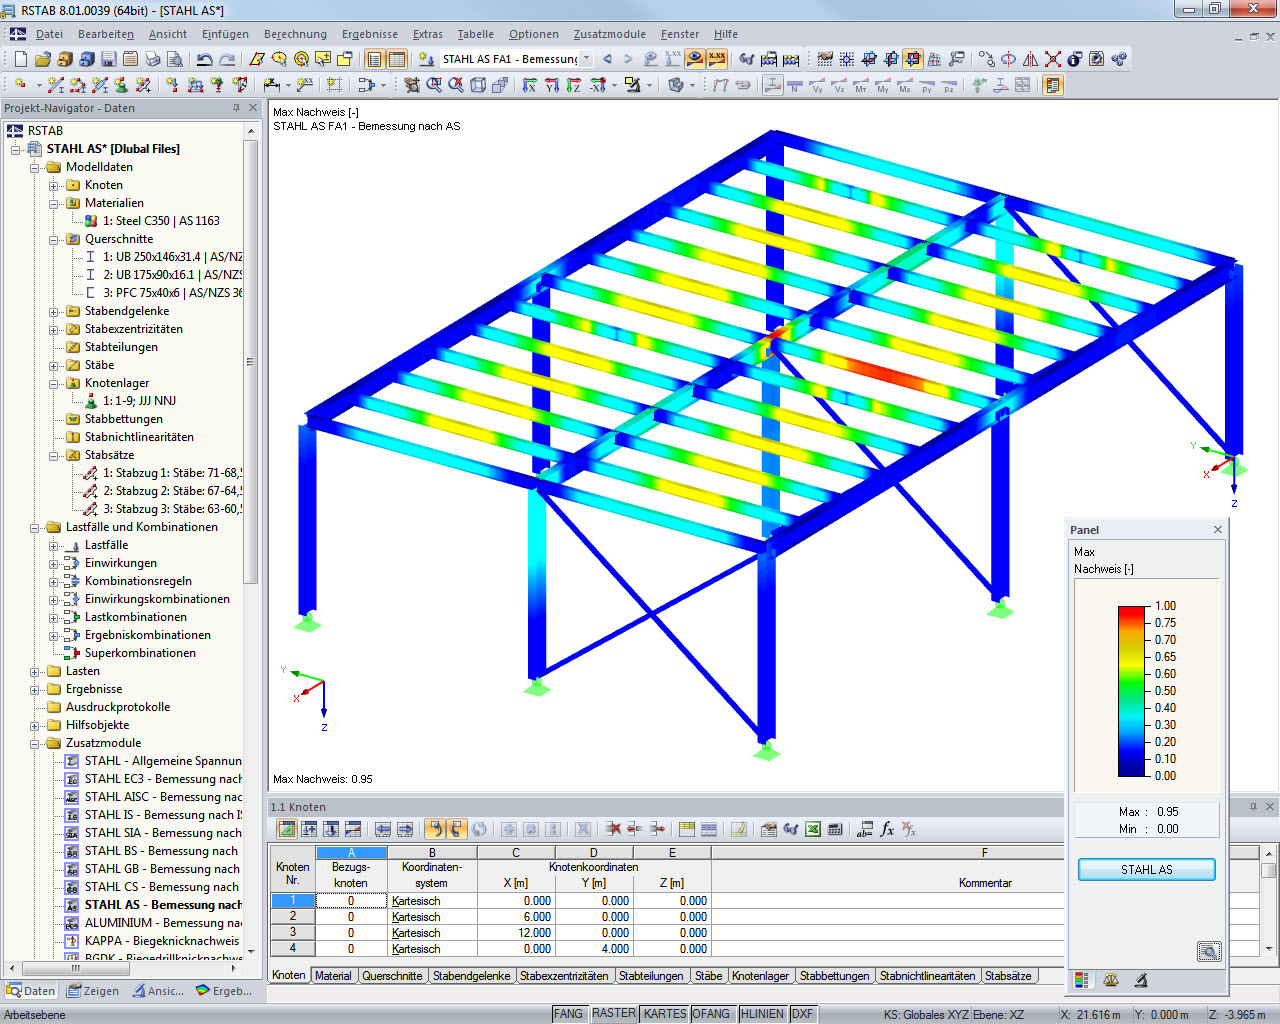Toggle the table display button
Screen dimensions: 1280x1024
(397, 59)
